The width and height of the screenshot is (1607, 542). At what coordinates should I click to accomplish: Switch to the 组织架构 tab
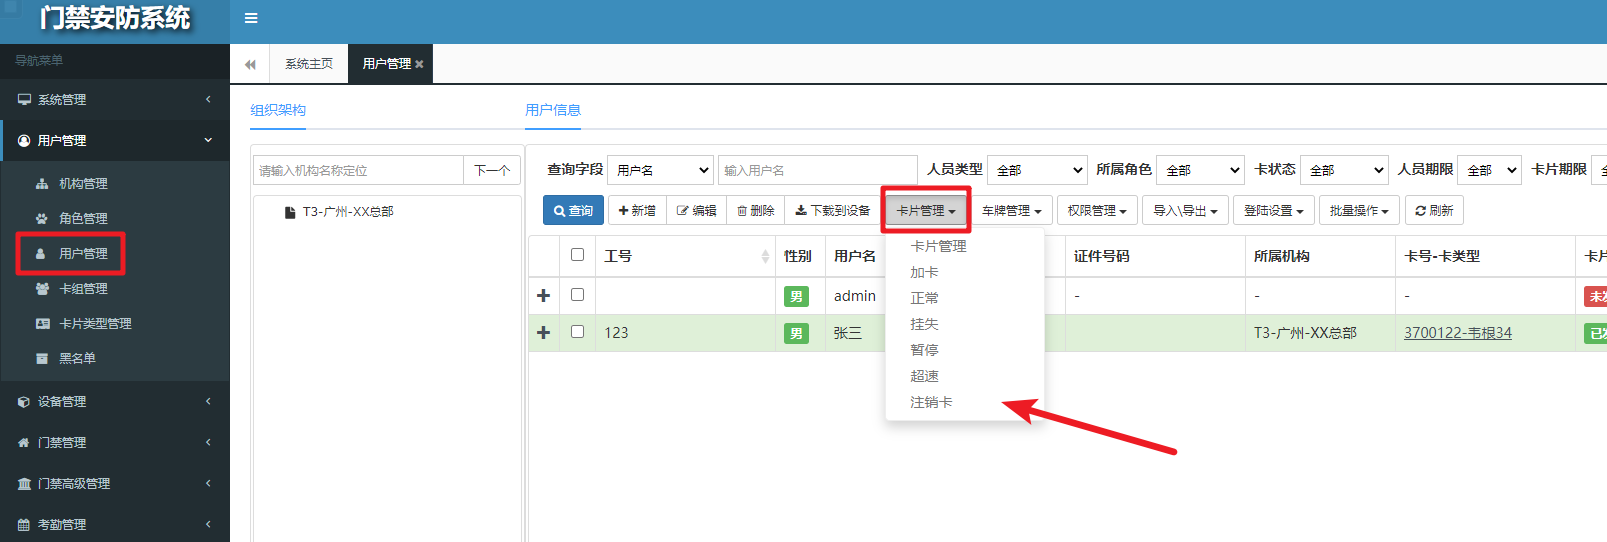pyautogui.click(x=278, y=110)
